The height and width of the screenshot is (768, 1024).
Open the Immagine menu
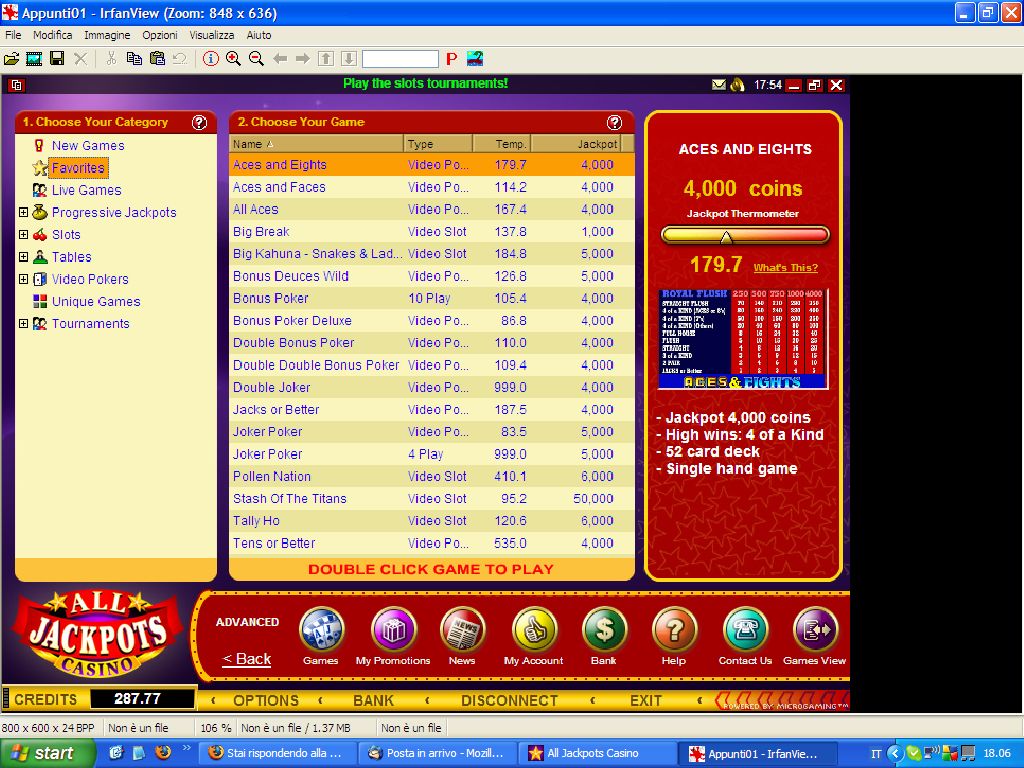107,35
